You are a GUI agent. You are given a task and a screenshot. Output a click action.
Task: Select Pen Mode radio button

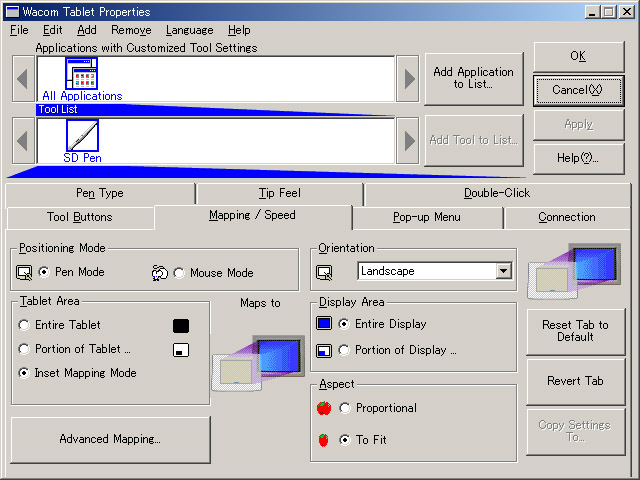(44, 272)
